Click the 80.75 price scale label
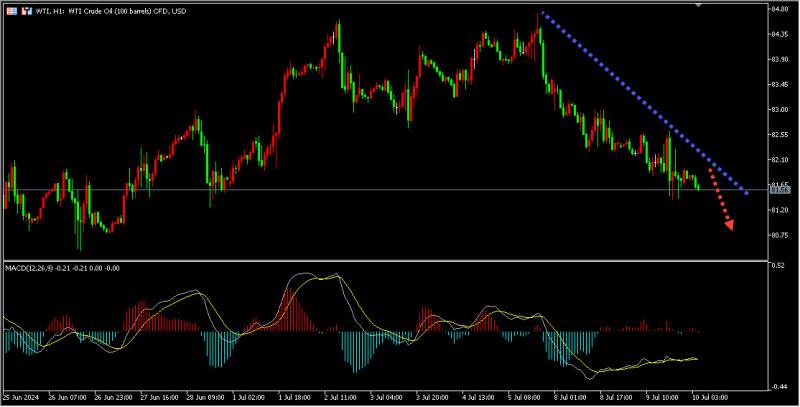 780,235
